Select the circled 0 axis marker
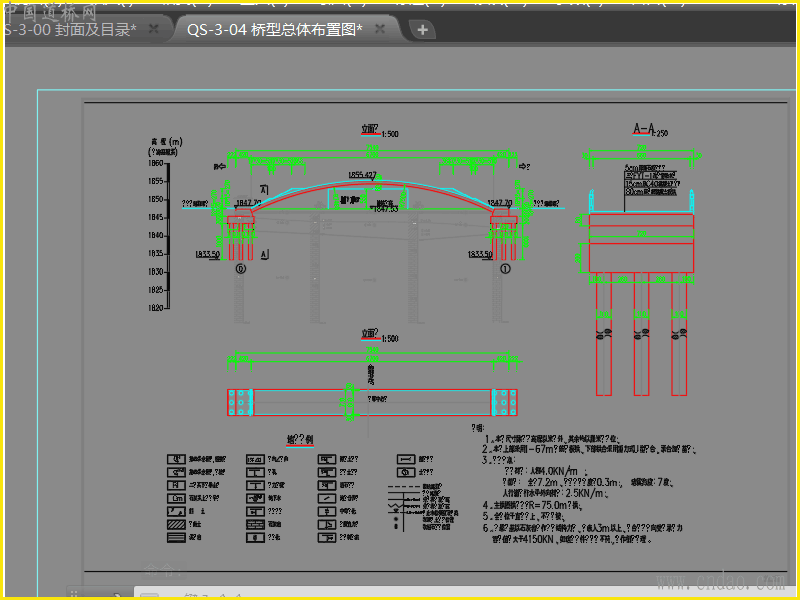 [x=241, y=269]
